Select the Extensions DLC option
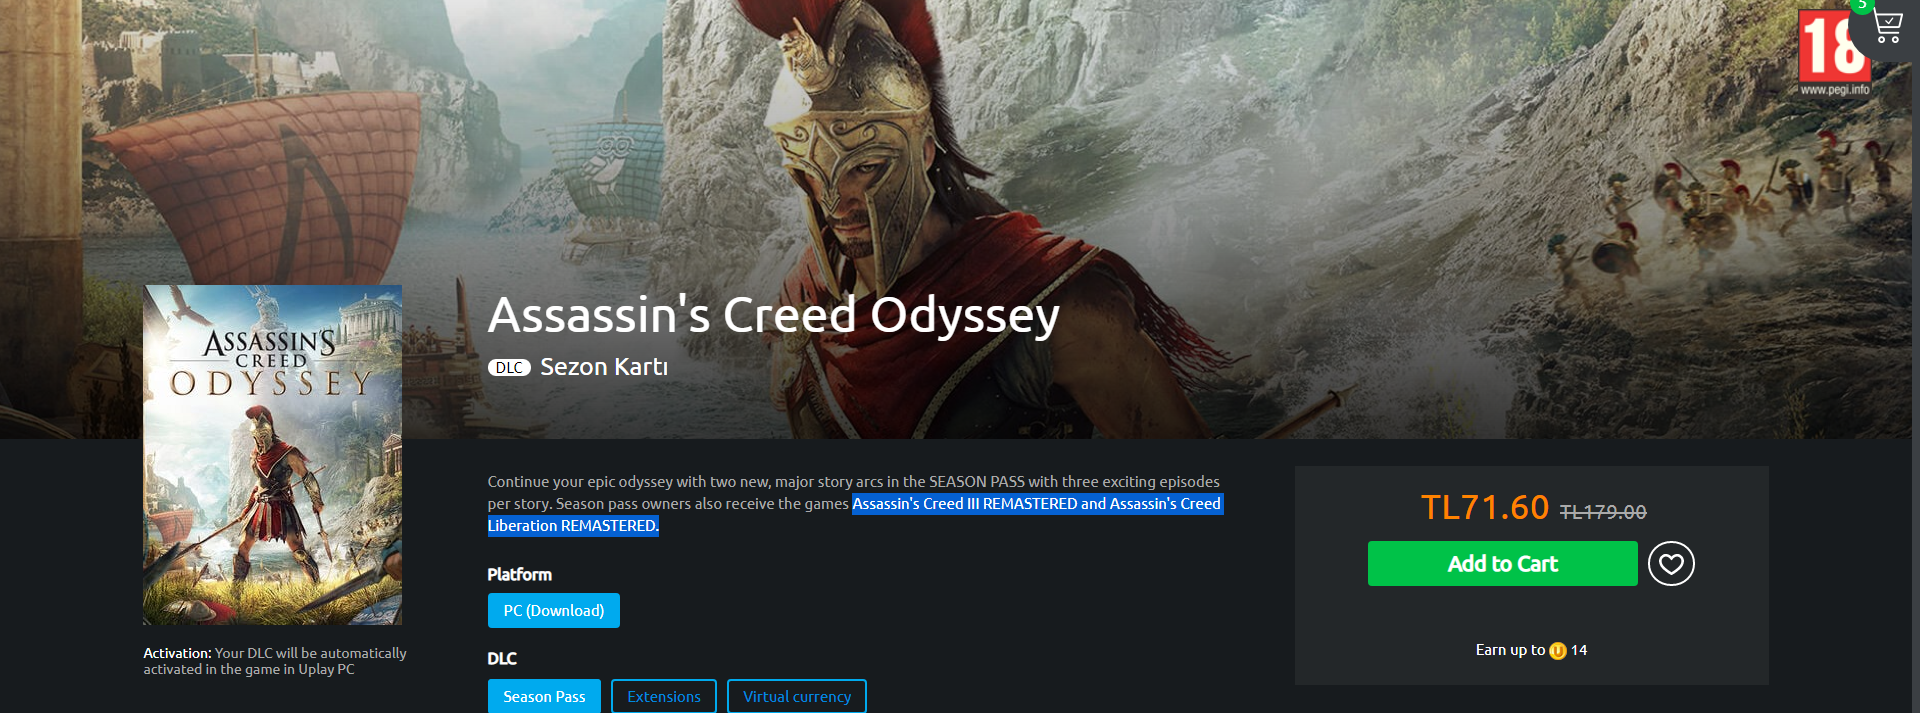The width and height of the screenshot is (1920, 713). tap(664, 697)
